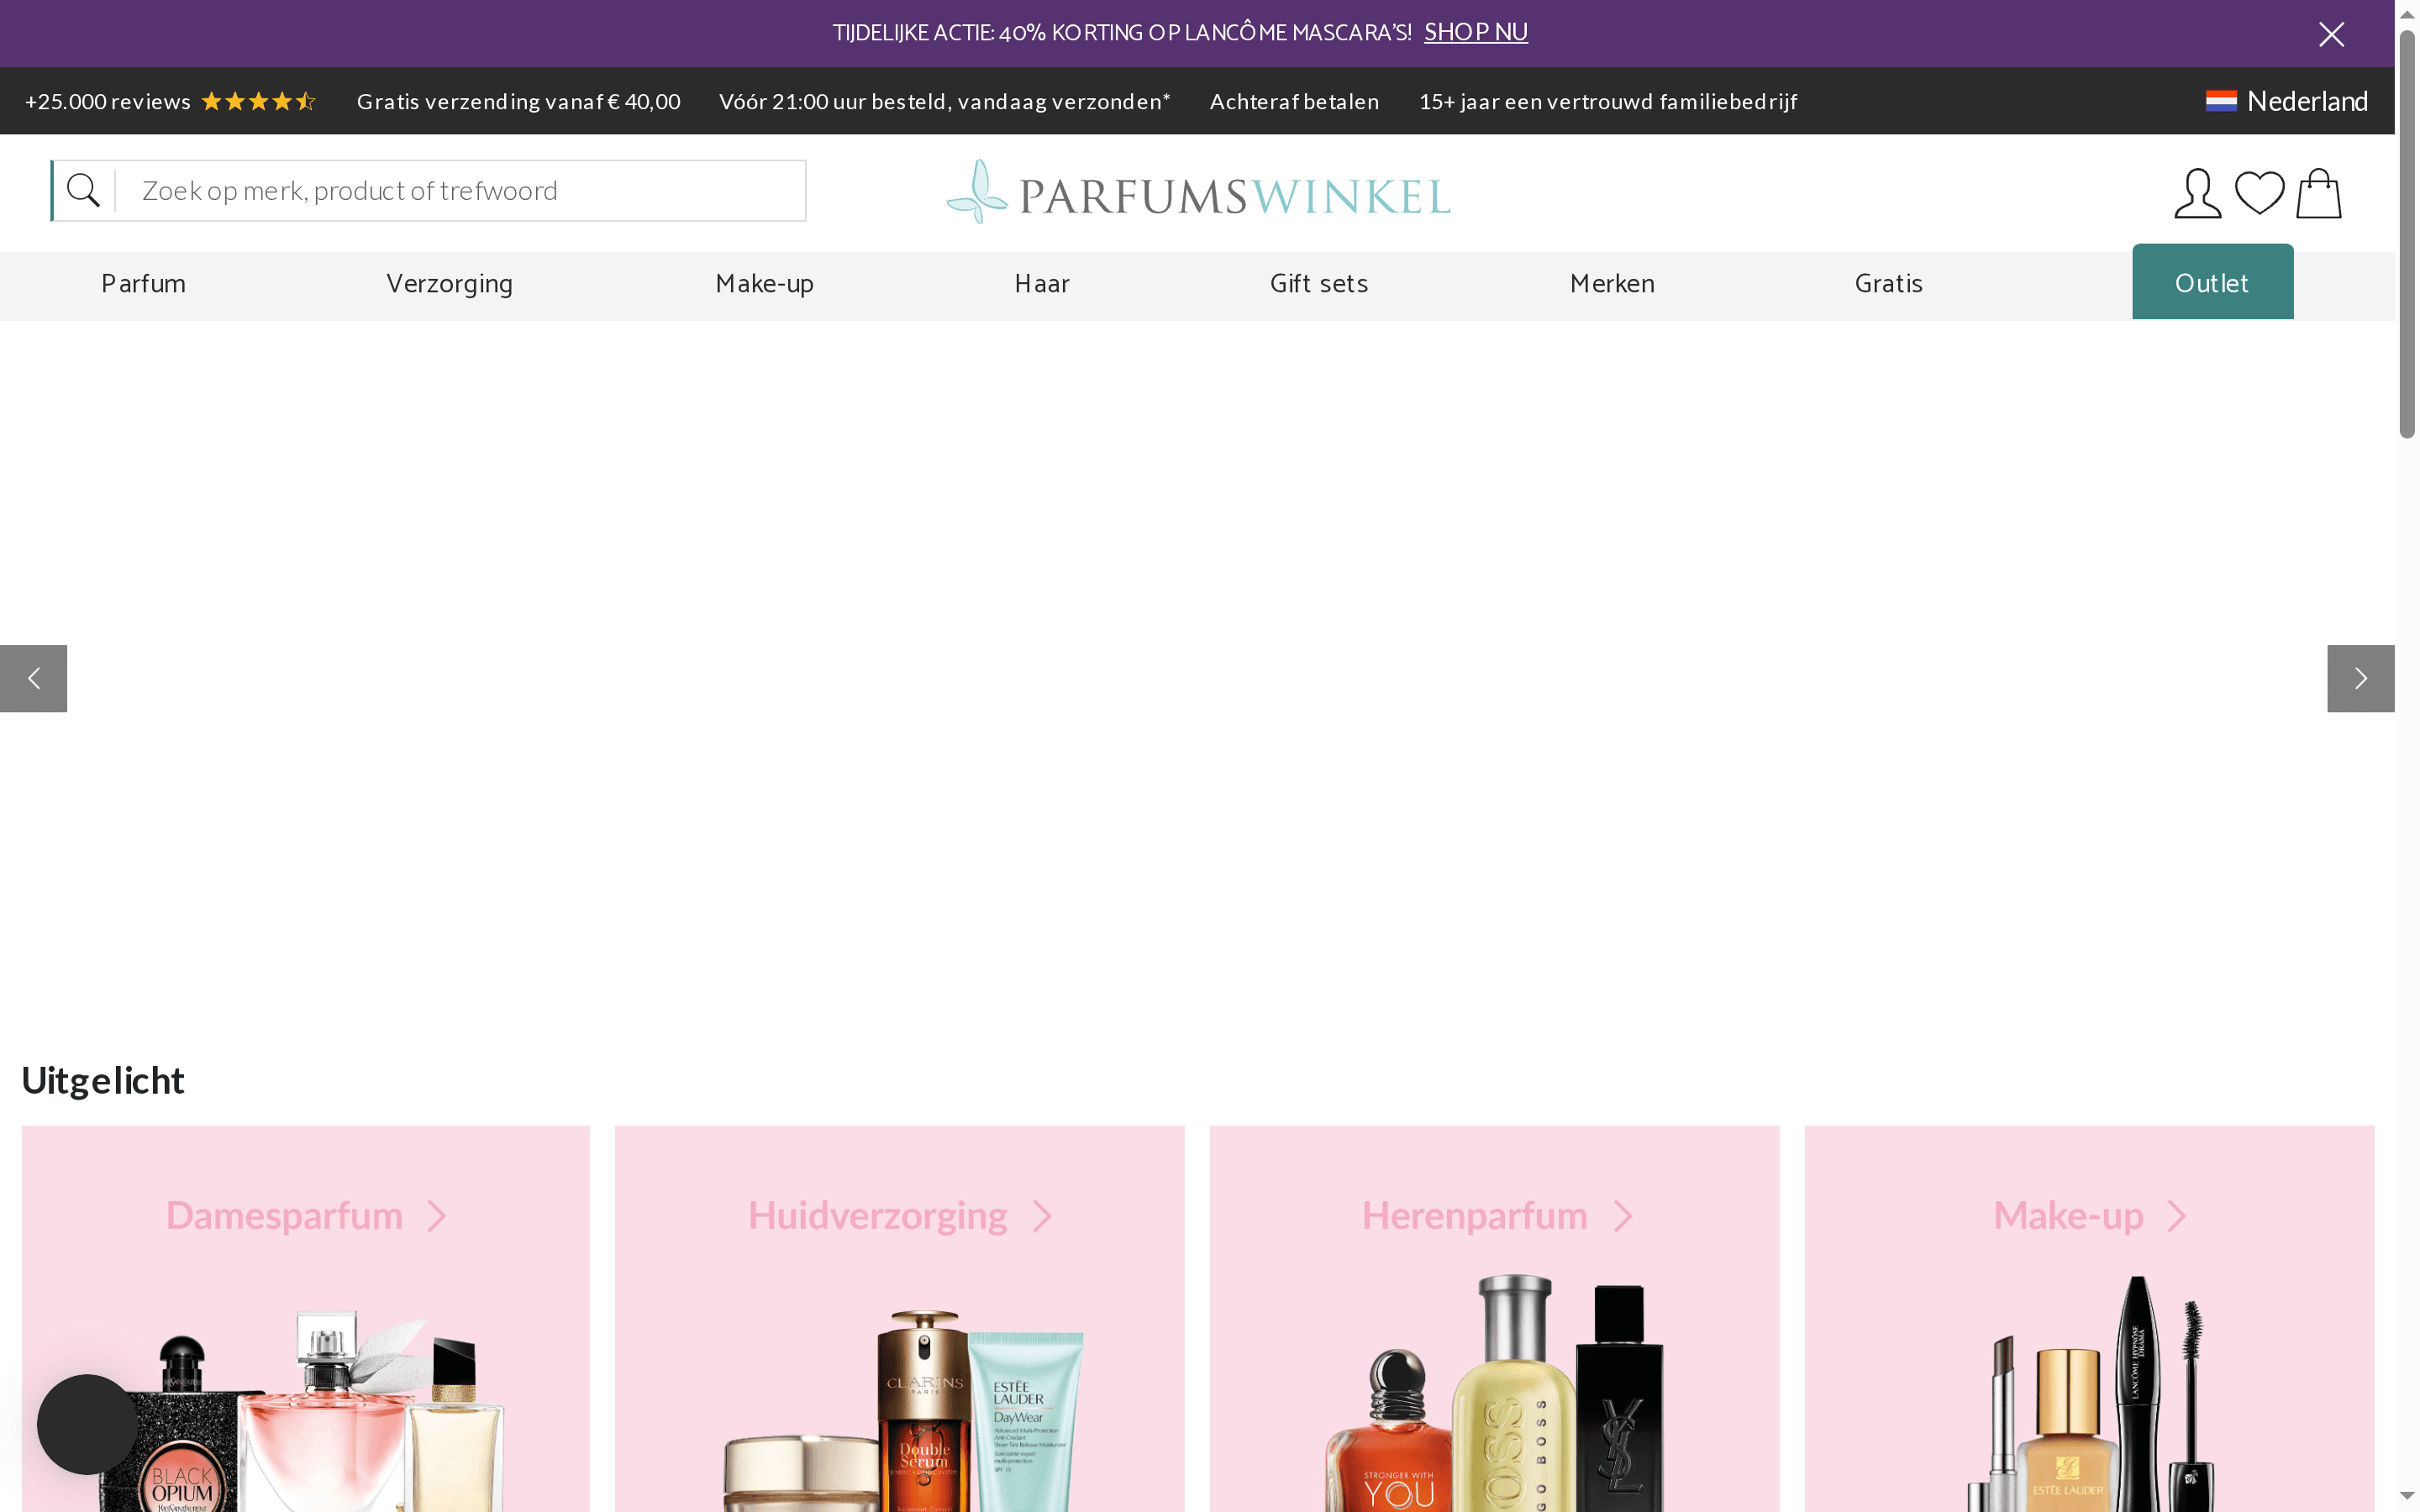2420x1512 pixels.
Task: Click the Parfumswinkel logo
Action: click(1197, 192)
